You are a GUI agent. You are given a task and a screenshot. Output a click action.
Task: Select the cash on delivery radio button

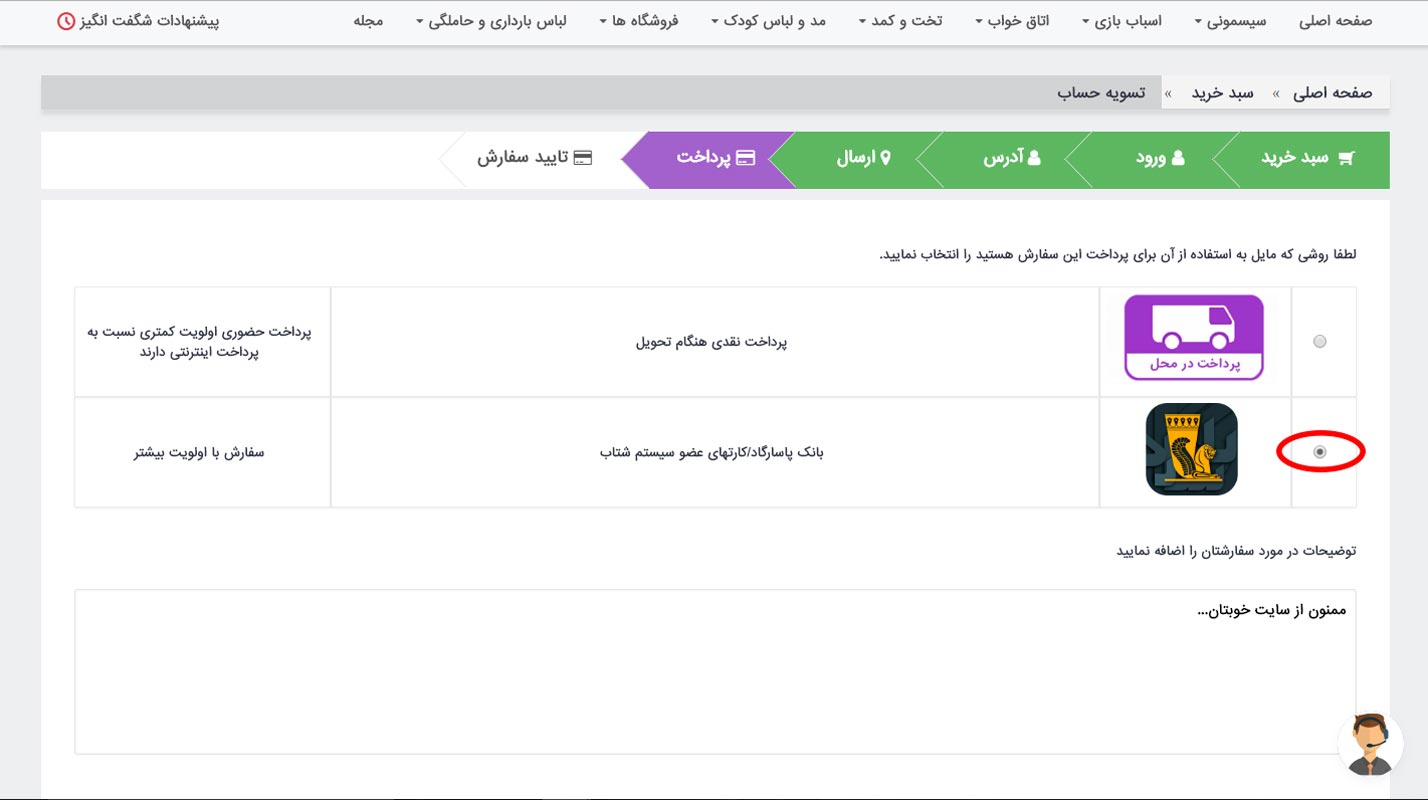coord(1319,342)
